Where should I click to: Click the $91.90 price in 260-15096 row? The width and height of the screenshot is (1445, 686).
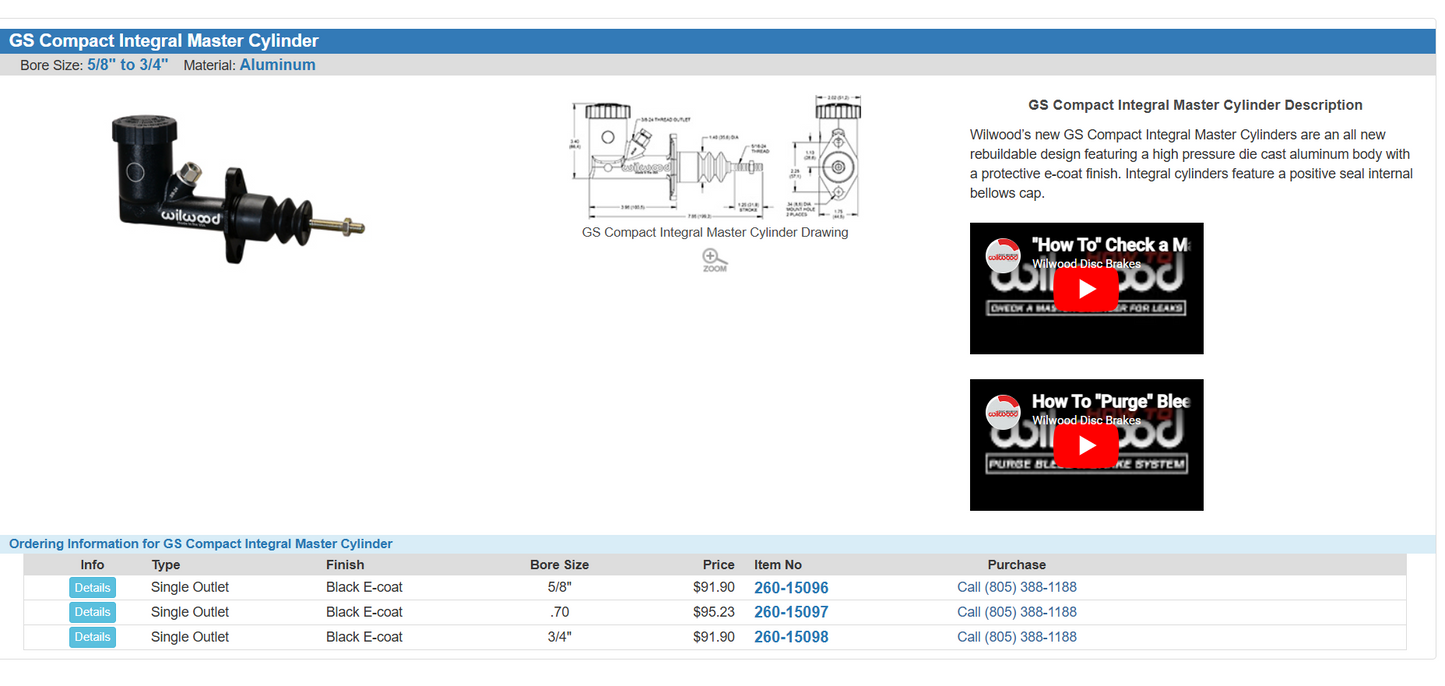pos(714,587)
